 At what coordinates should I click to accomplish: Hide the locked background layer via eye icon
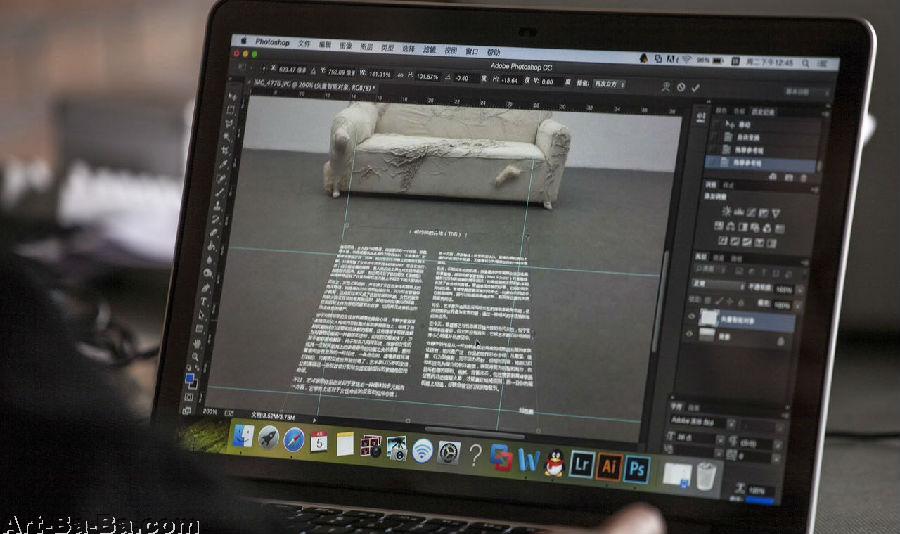689,334
